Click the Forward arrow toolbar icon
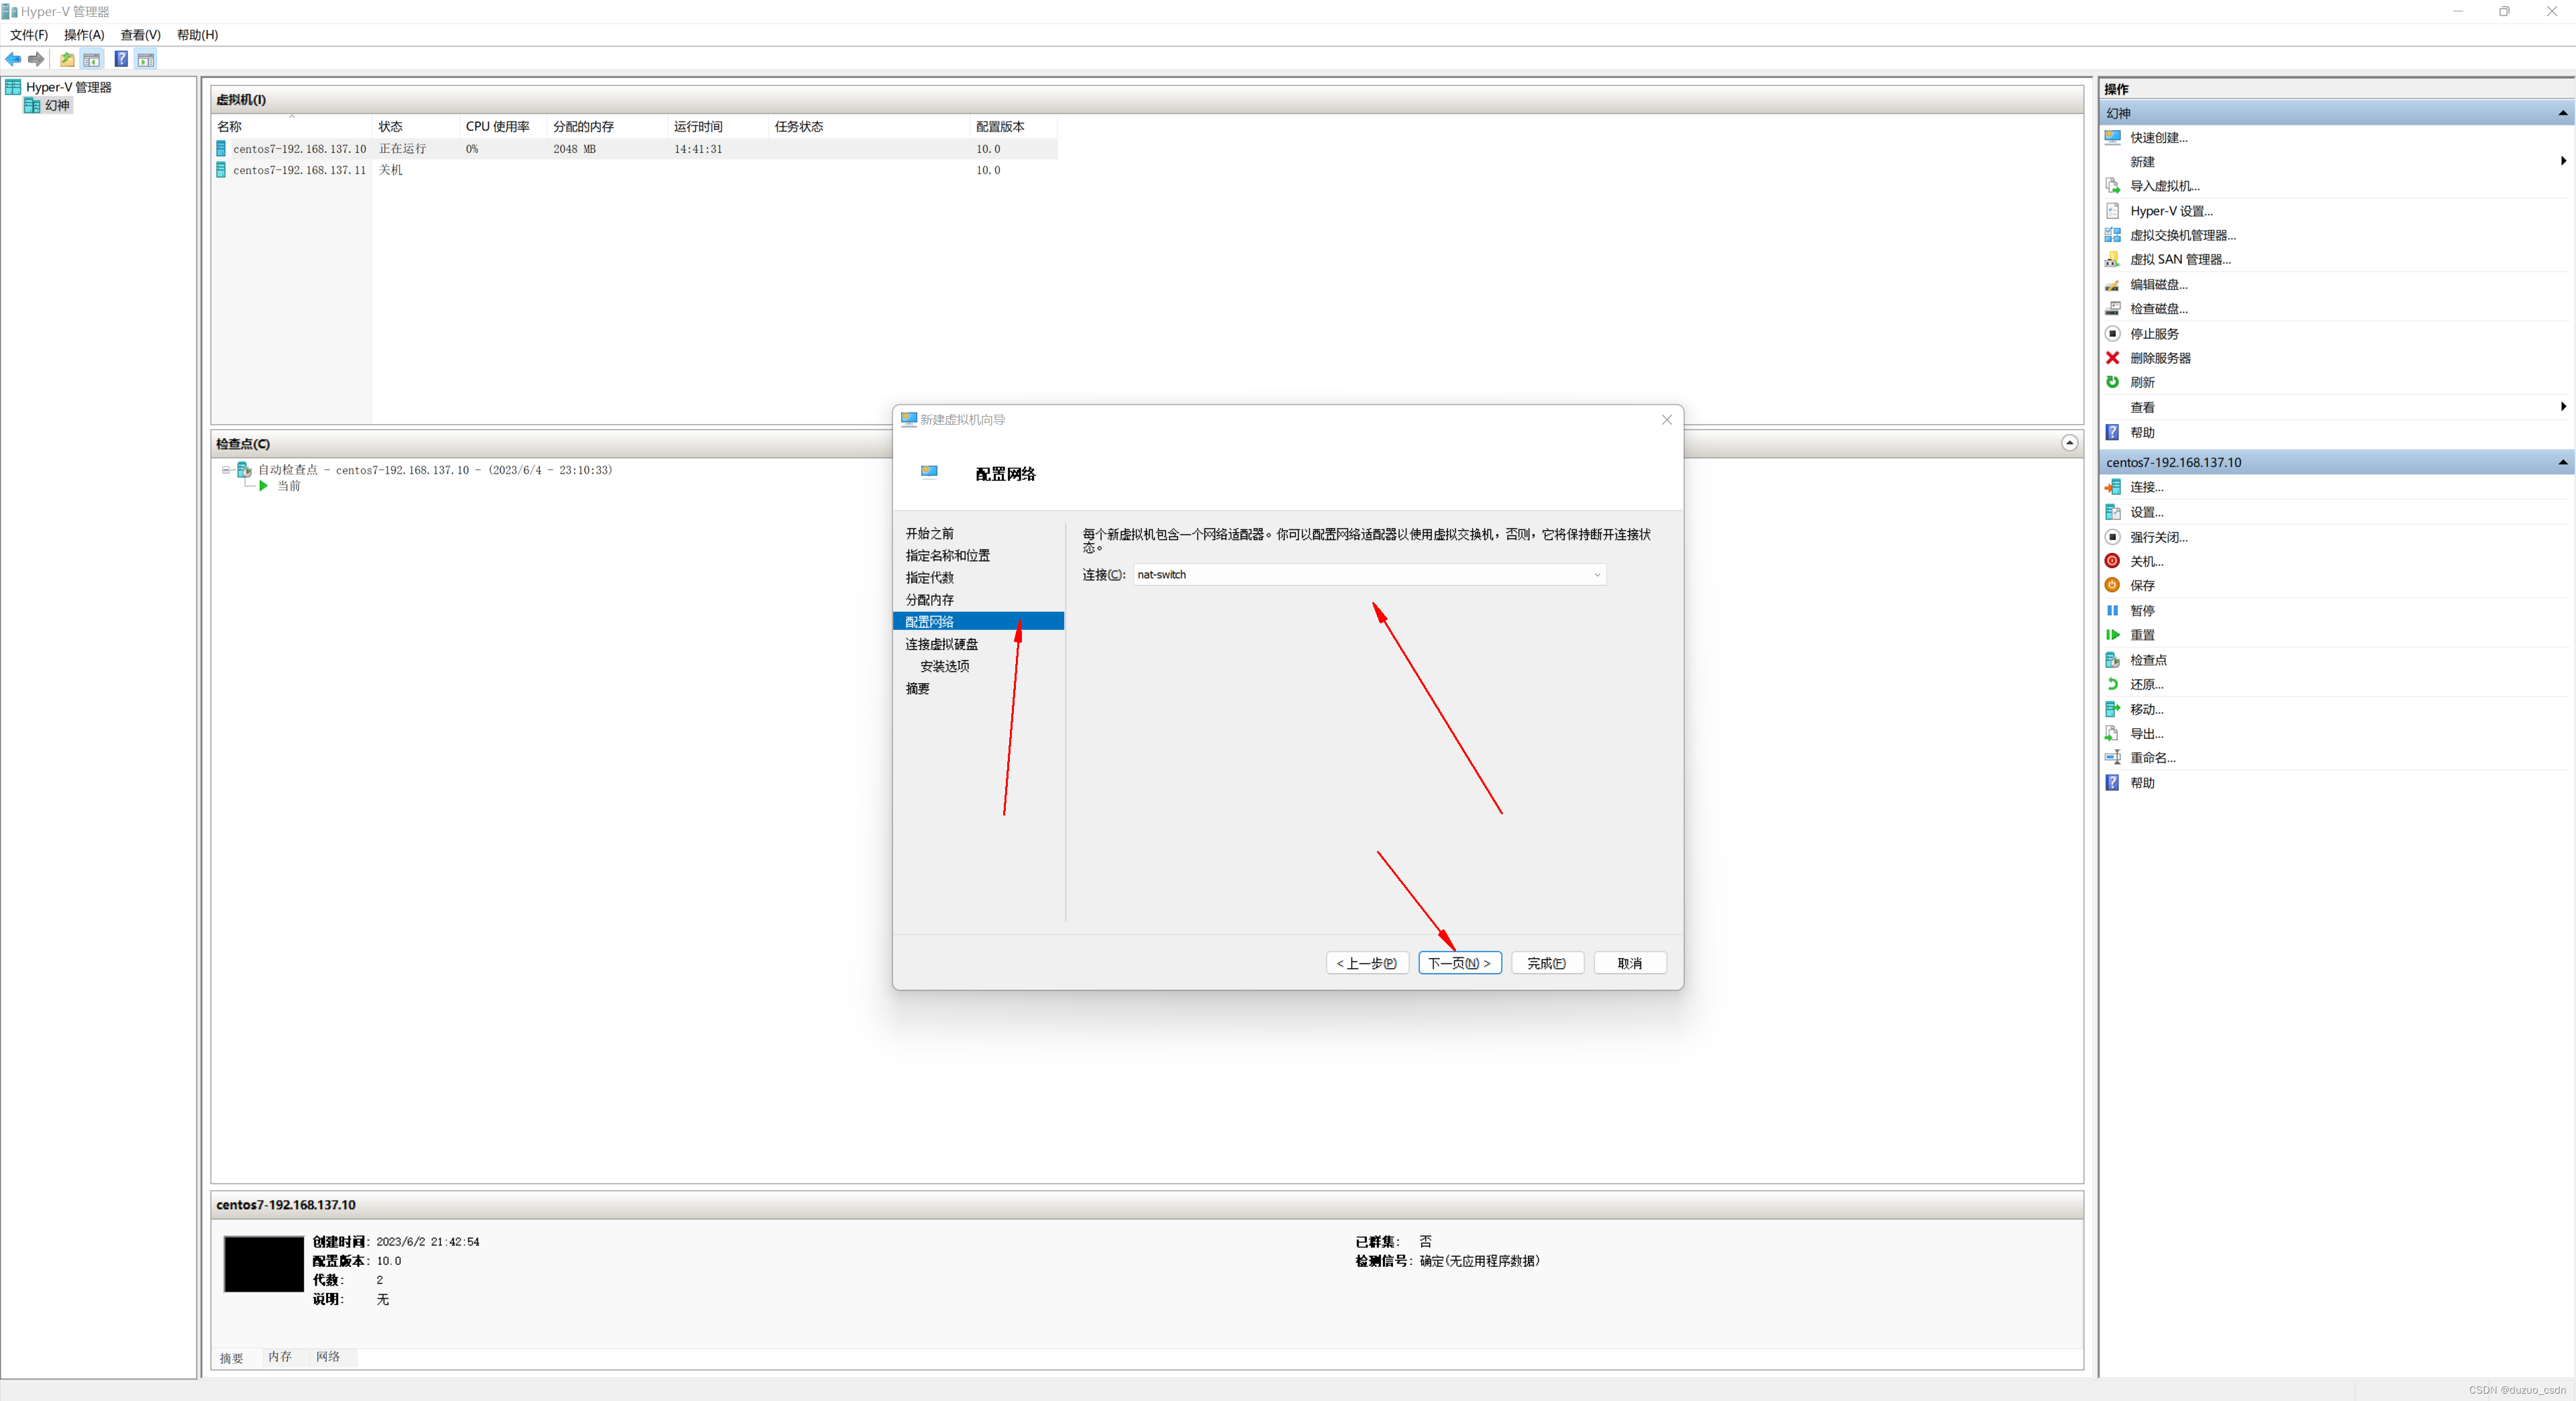2576x1401 pixels. [x=37, y=59]
